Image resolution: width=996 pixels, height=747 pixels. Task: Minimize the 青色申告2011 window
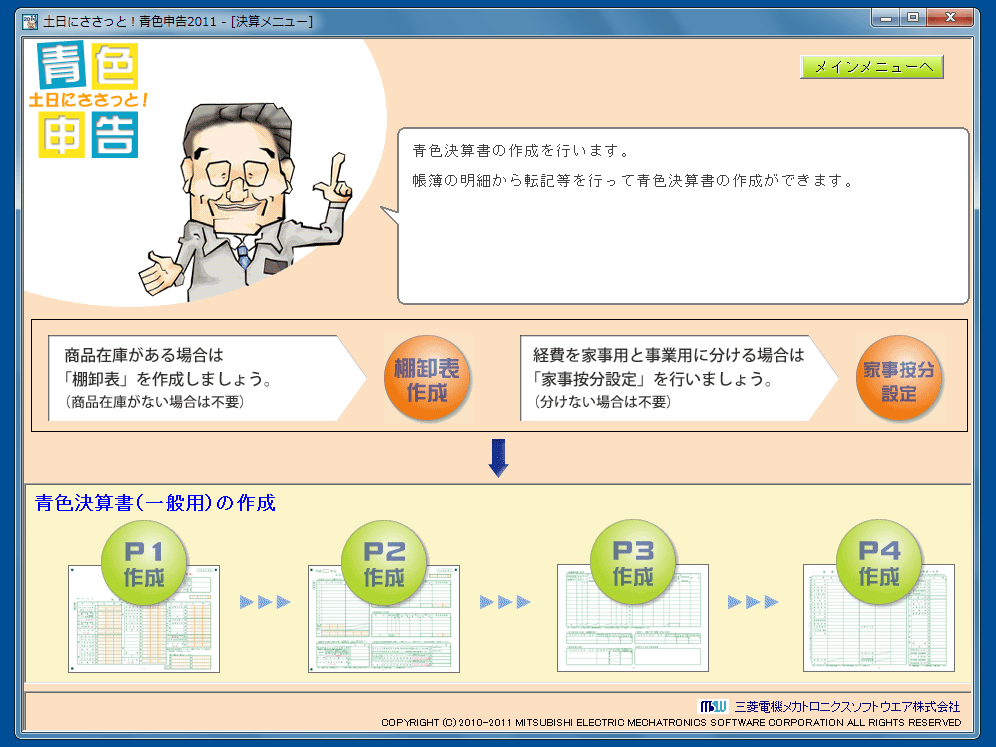(886, 18)
